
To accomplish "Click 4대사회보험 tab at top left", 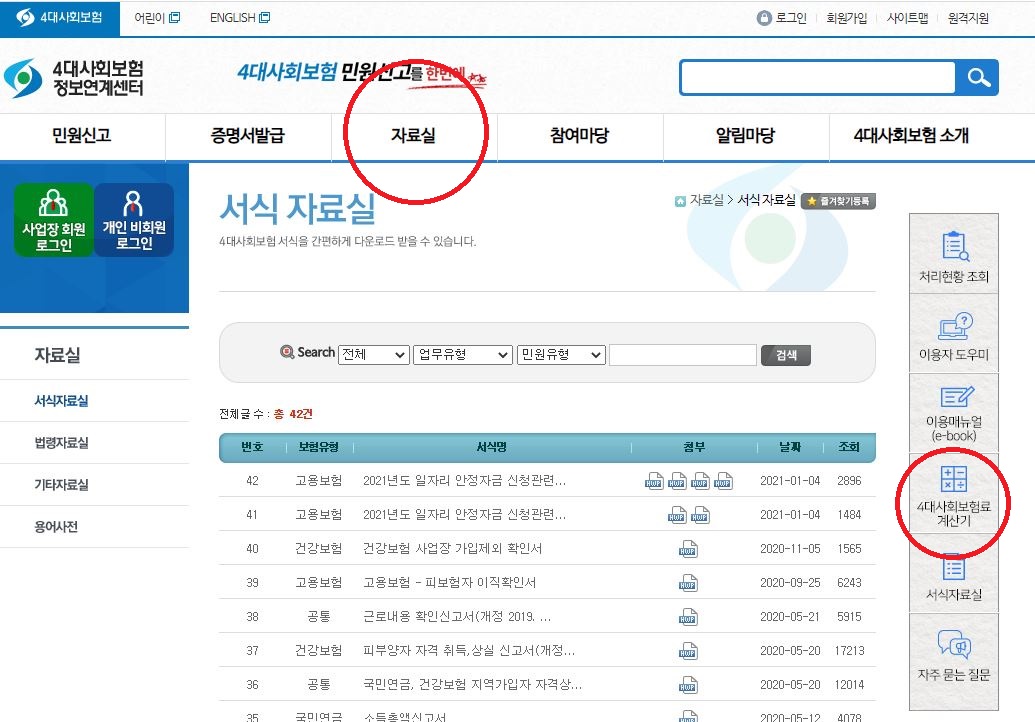I will (x=59, y=18).
